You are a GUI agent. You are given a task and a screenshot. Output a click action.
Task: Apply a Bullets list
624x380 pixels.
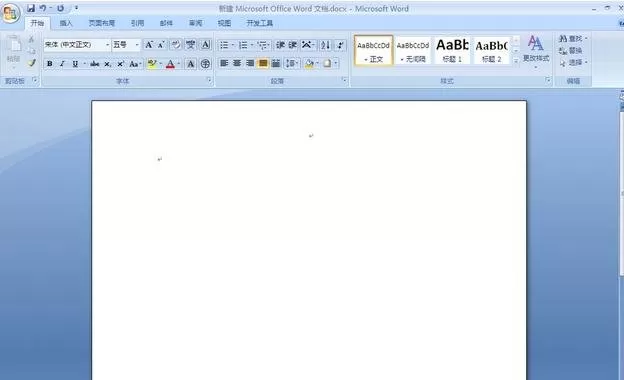(224, 45)
